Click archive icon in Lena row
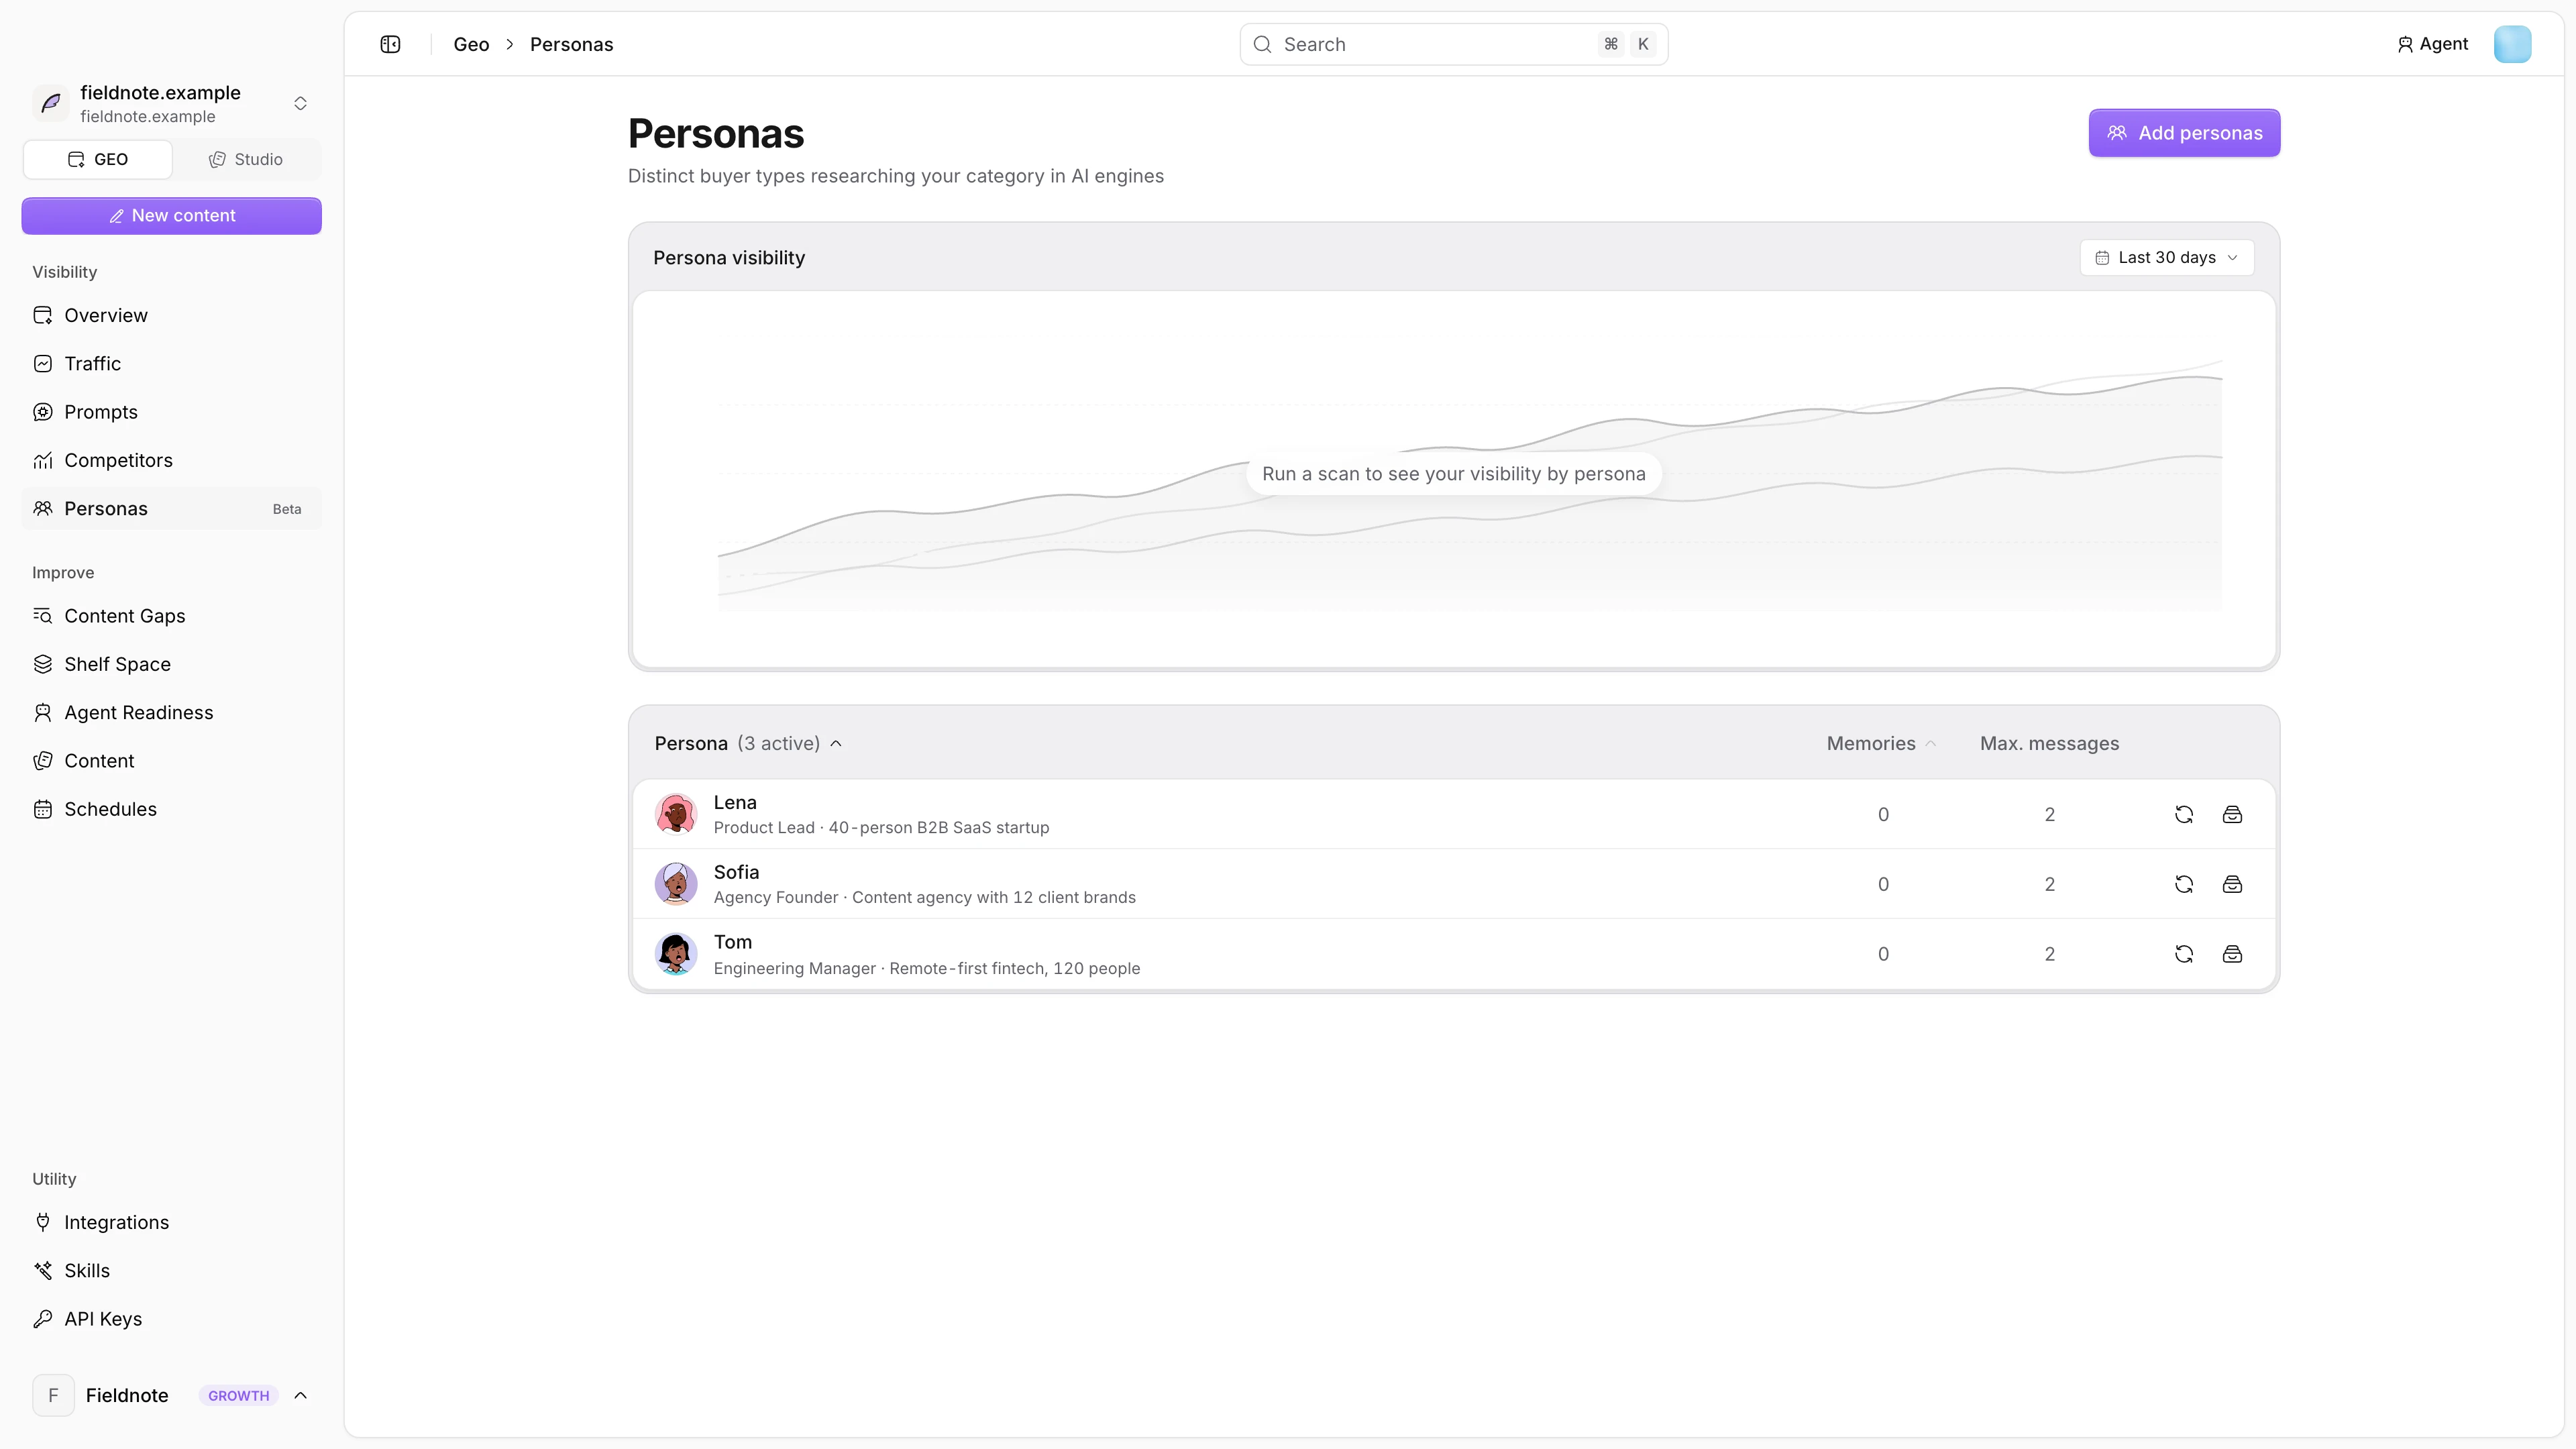 tap(2232, 814)
